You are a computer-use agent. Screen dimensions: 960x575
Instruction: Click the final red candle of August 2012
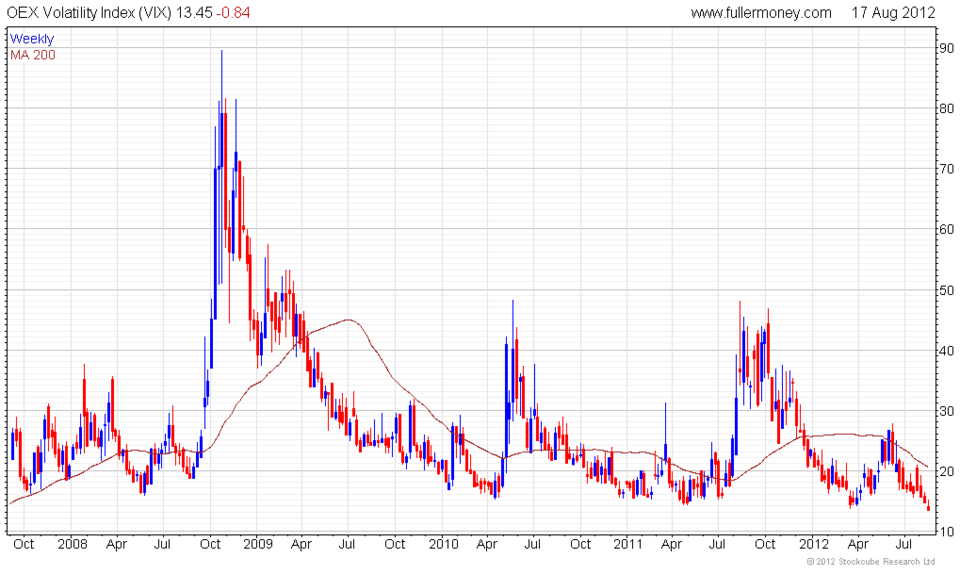coord(929,505)
